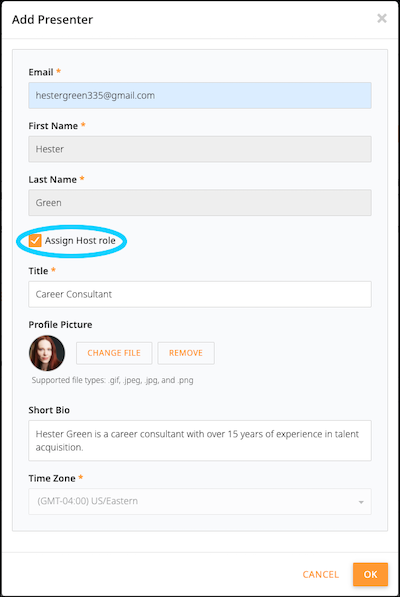
Task: Click the CHANGE FILE button
Action: tap(114, 353)
